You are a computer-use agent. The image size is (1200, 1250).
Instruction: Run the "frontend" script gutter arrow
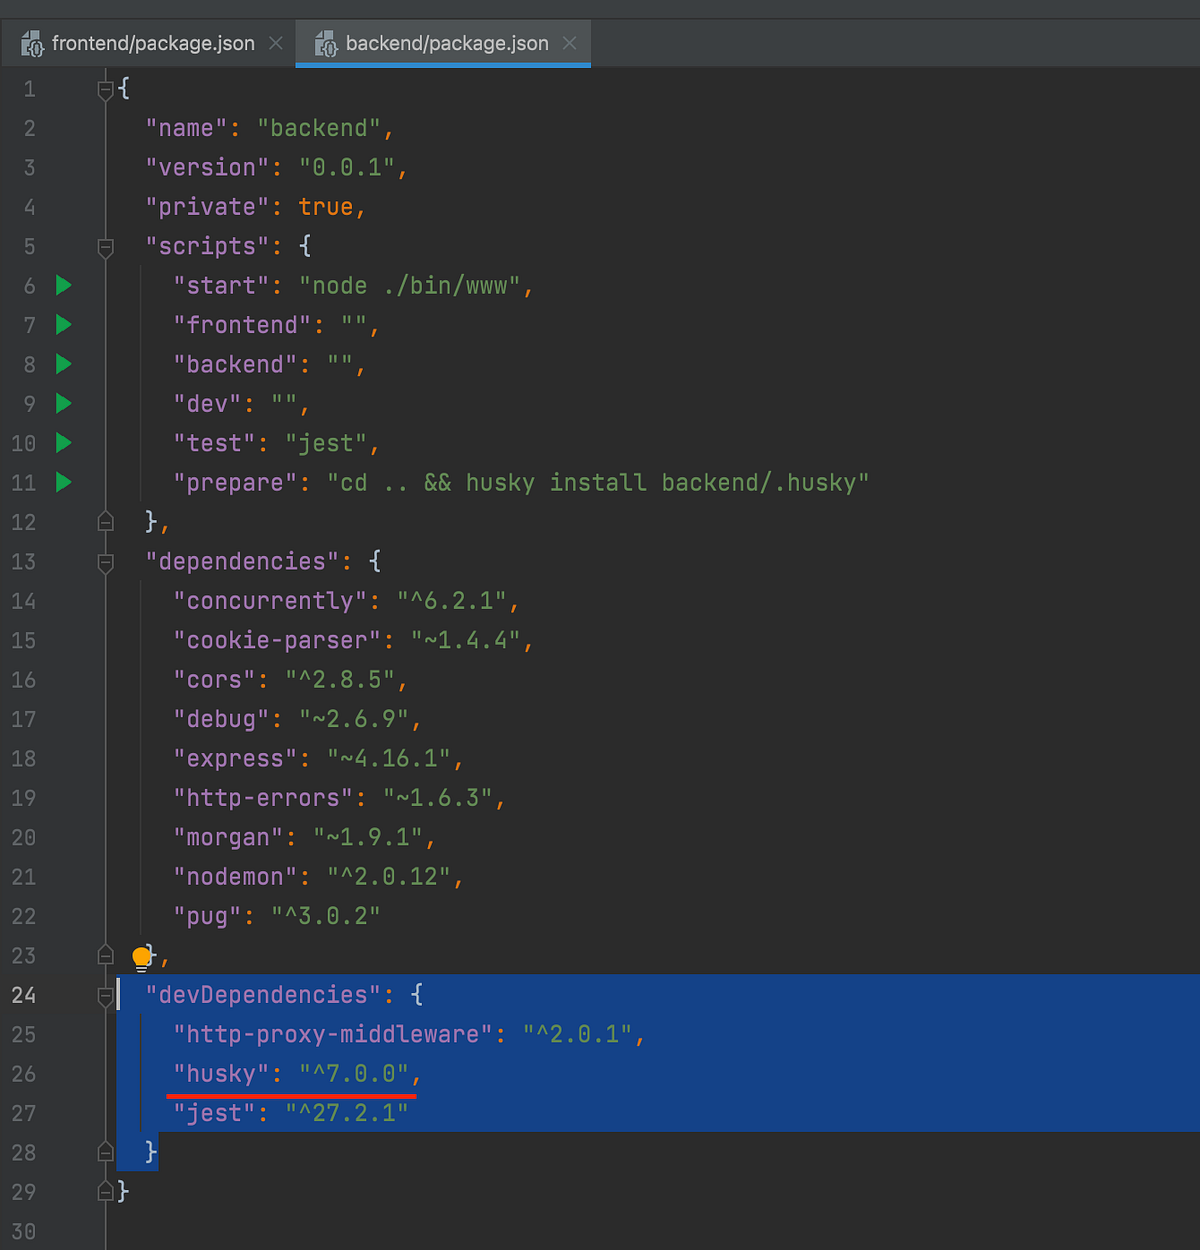click(64, 325)
